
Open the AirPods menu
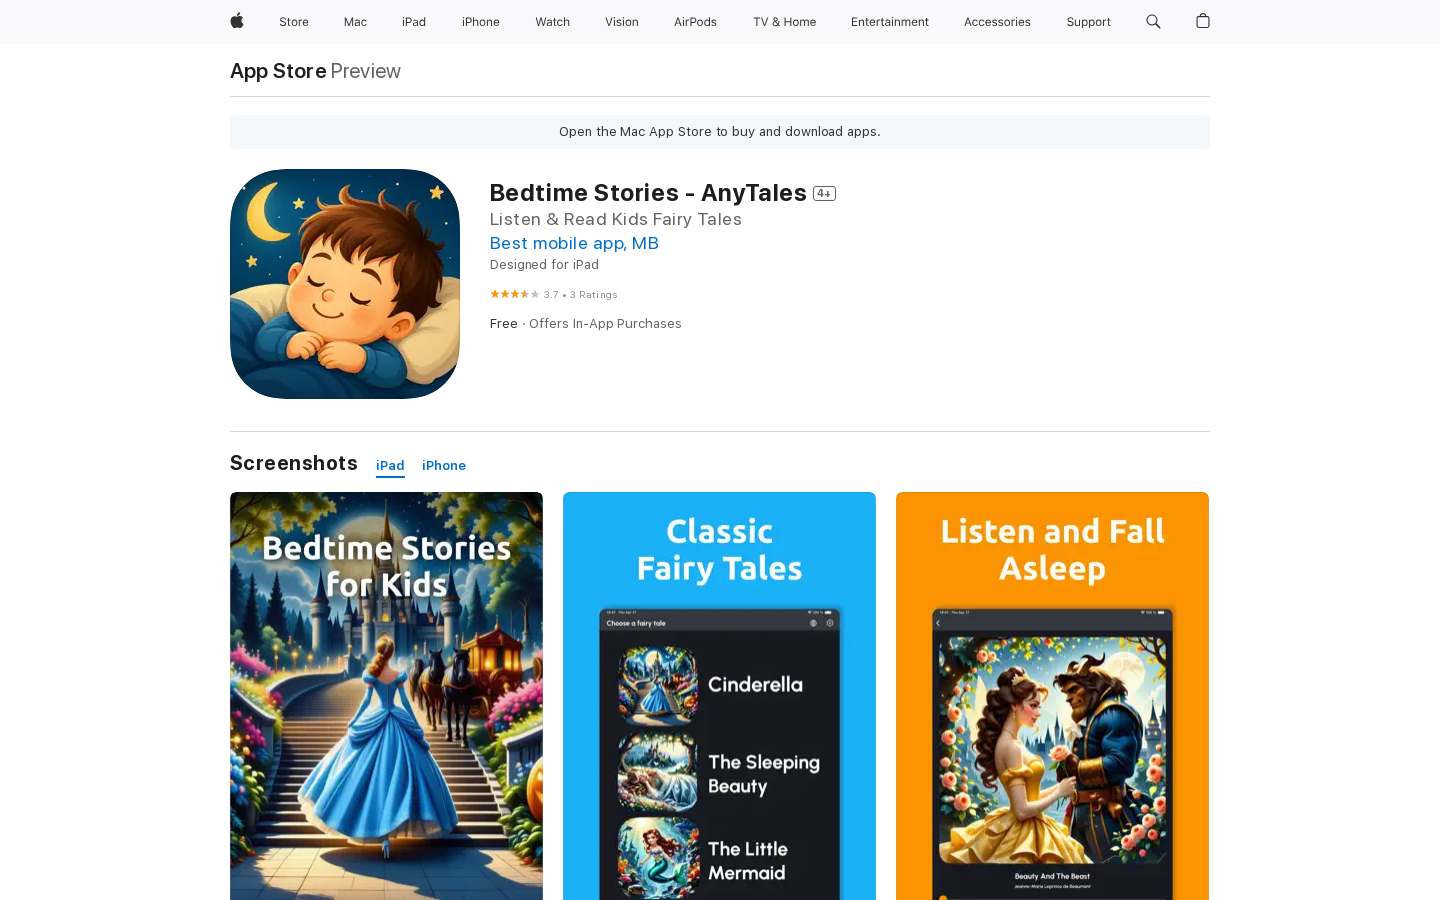(x=695, y=22)
